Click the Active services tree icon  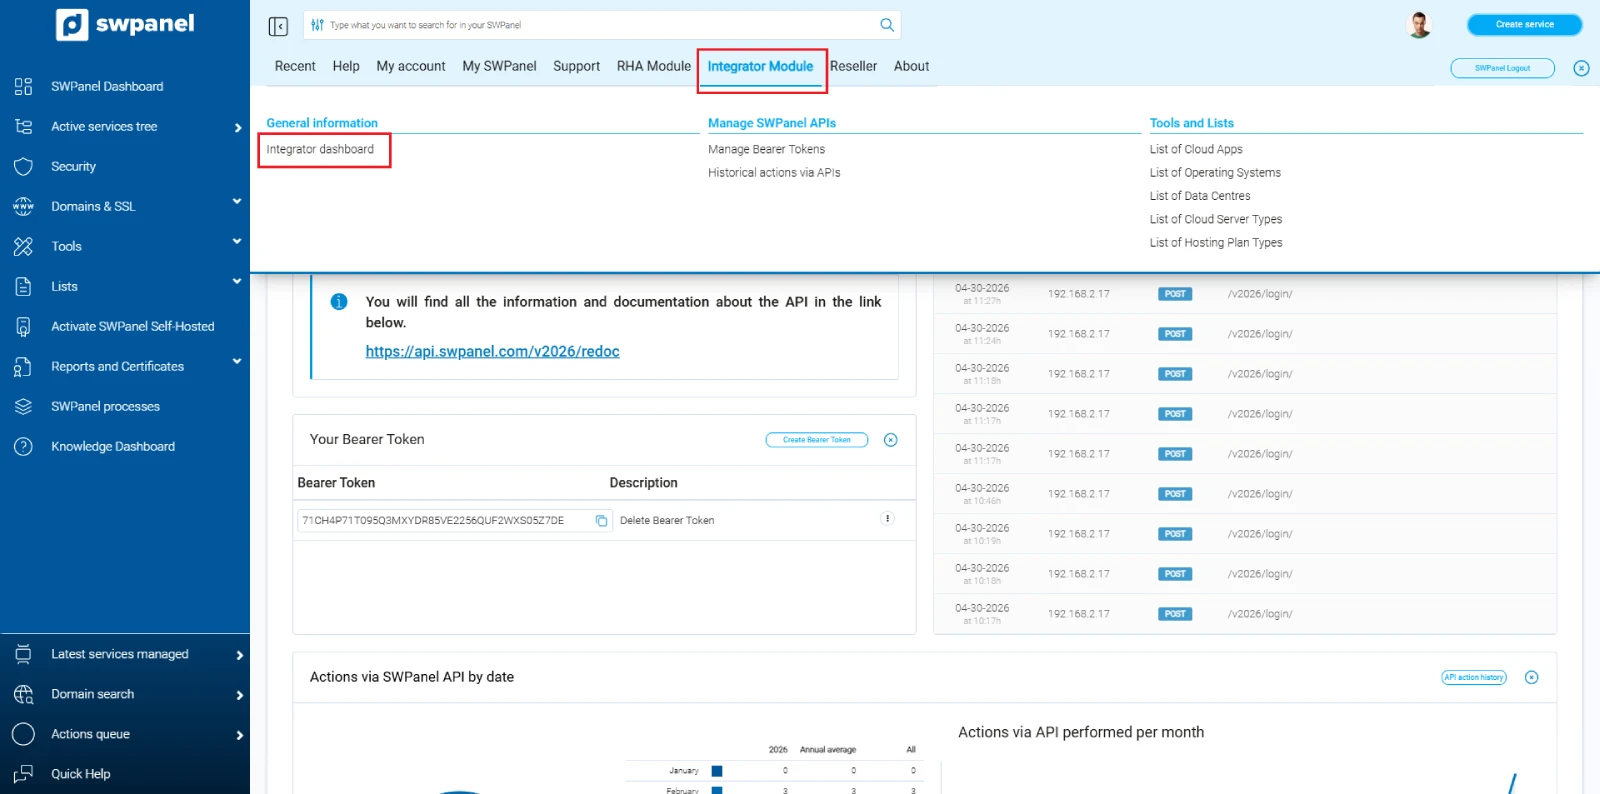(23, 126)
